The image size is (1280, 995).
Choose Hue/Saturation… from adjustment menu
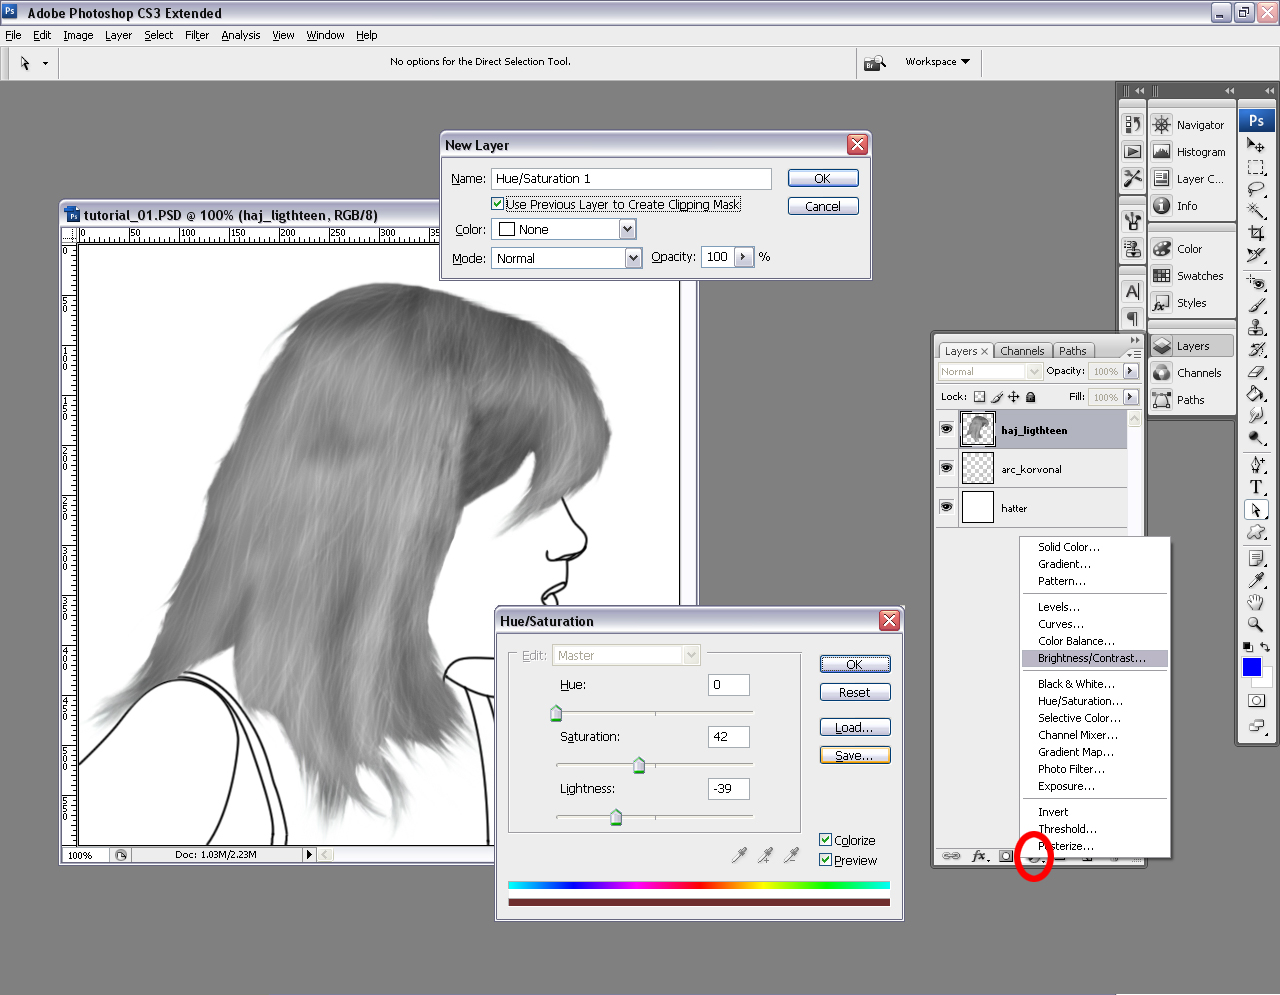coord(1080,701)
